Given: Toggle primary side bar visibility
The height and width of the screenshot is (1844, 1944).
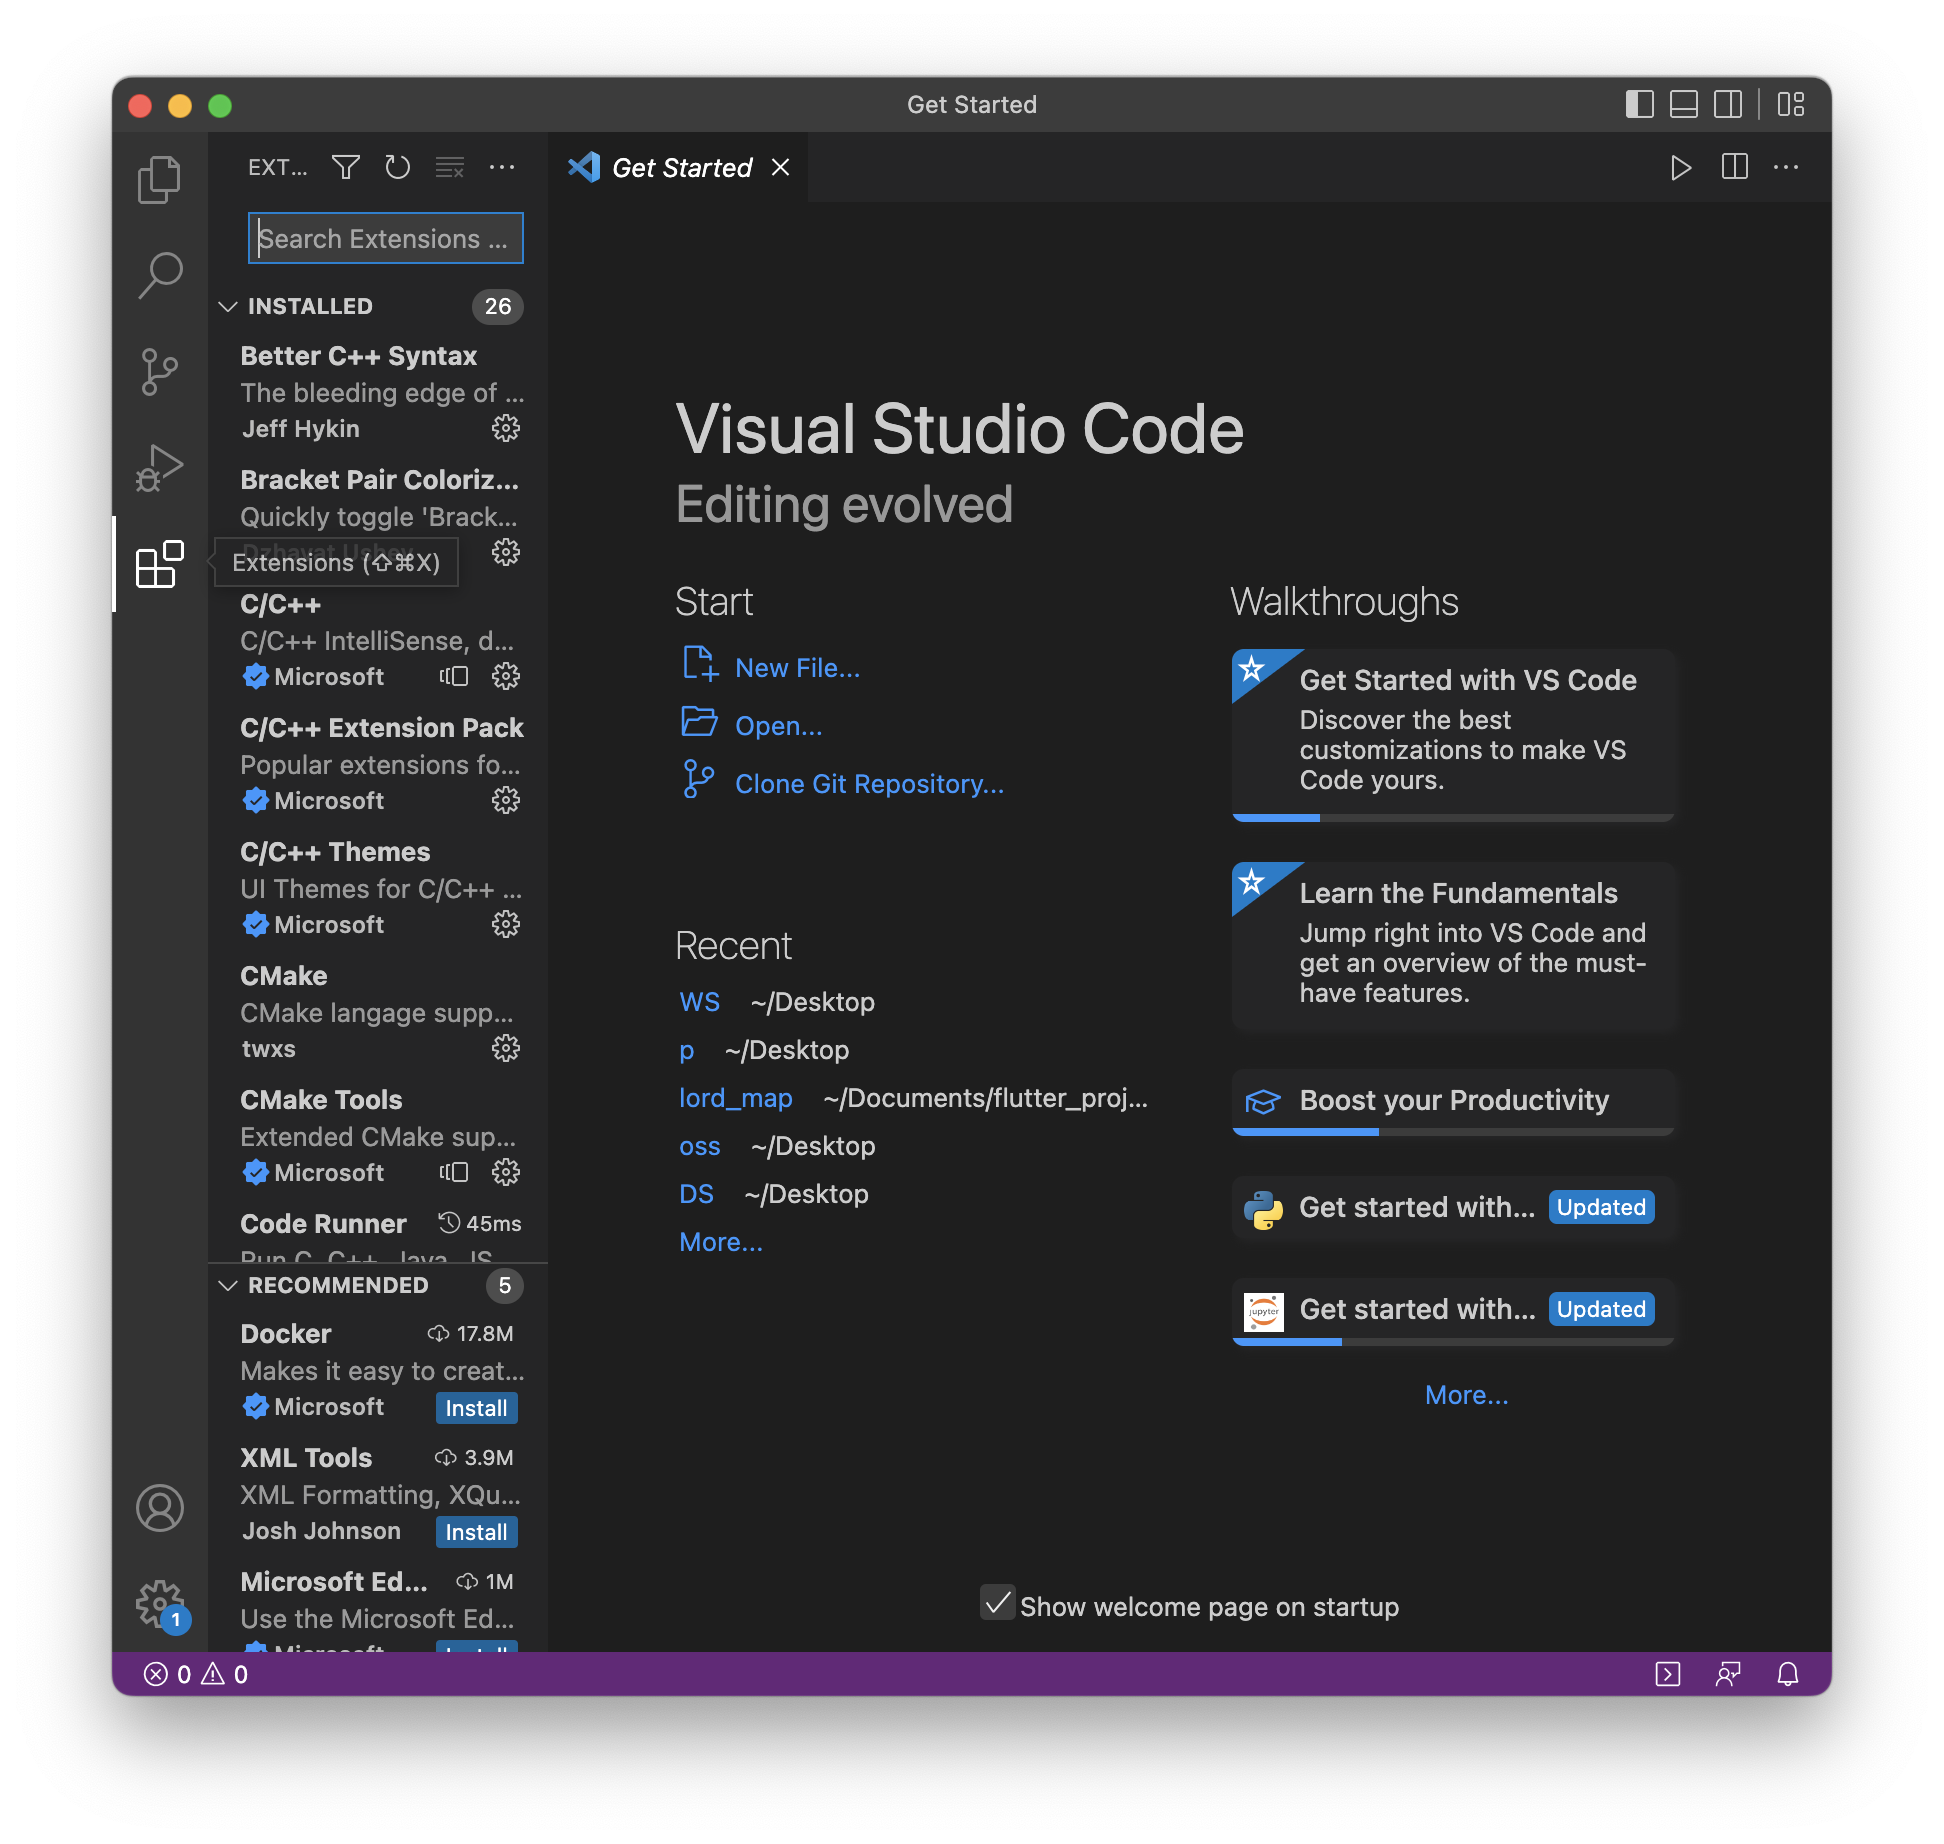Looking at the screenshot, I should click(1639, 105).
